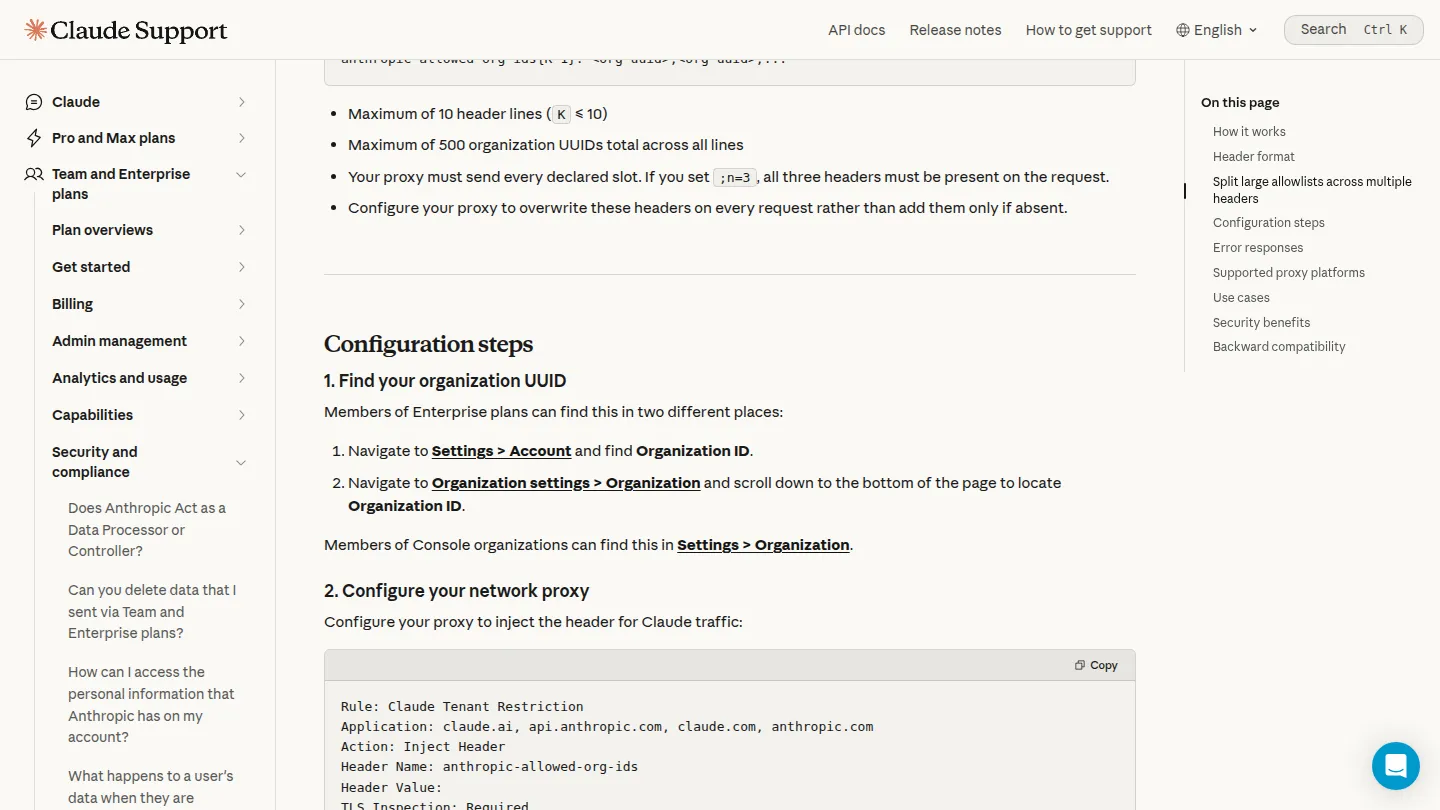Jump to Security benefits section
This screenshot has height=810, width=1440.
1261,323
